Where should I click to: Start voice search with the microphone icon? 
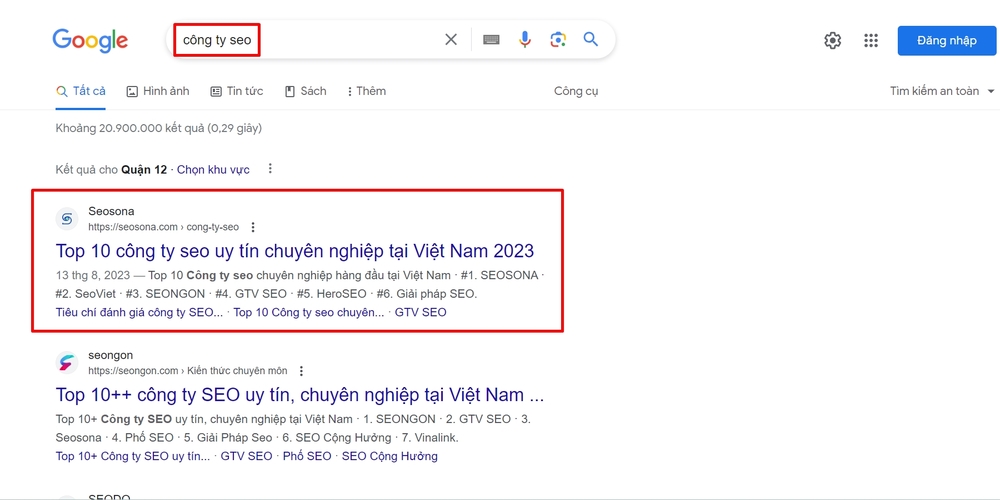coord(525,40)
